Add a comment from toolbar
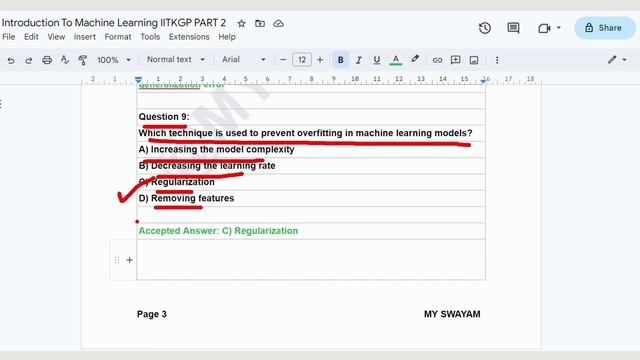The width and height of the screenshot is (640, 360). [x=456, y=60]
